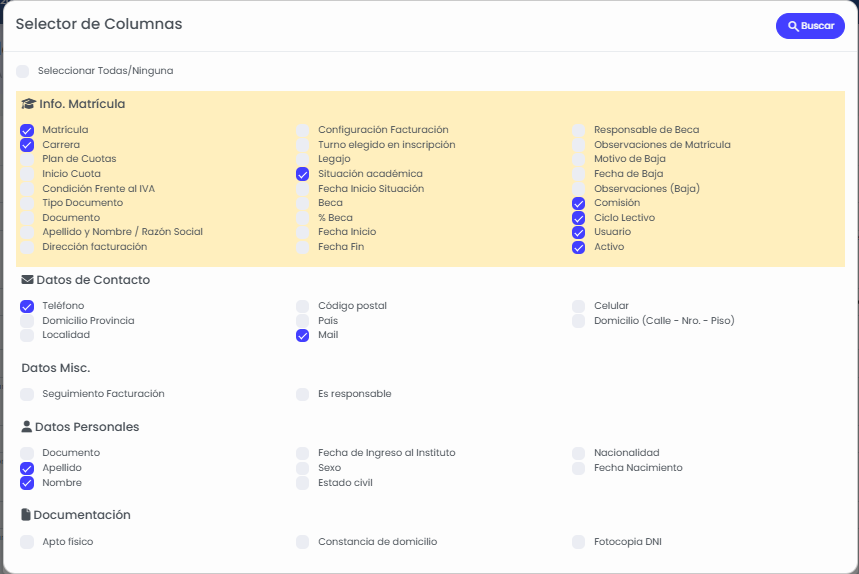The width and height of the screenshot is (859, 574).
Task: Check Fecha Fin option
Action: tap(302, 247)
